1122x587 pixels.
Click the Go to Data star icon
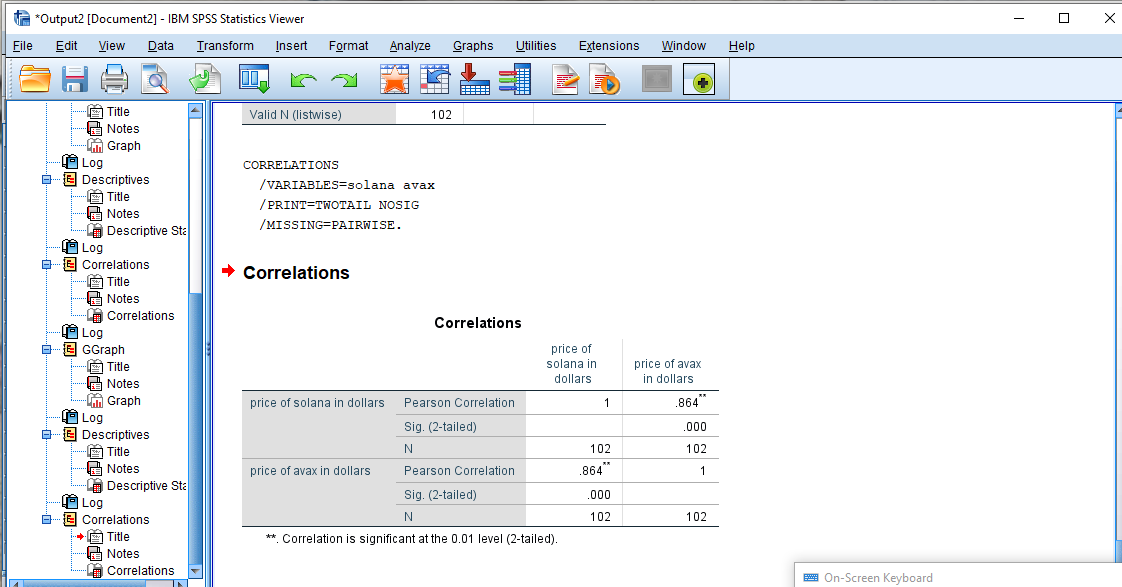coord(394,79)
